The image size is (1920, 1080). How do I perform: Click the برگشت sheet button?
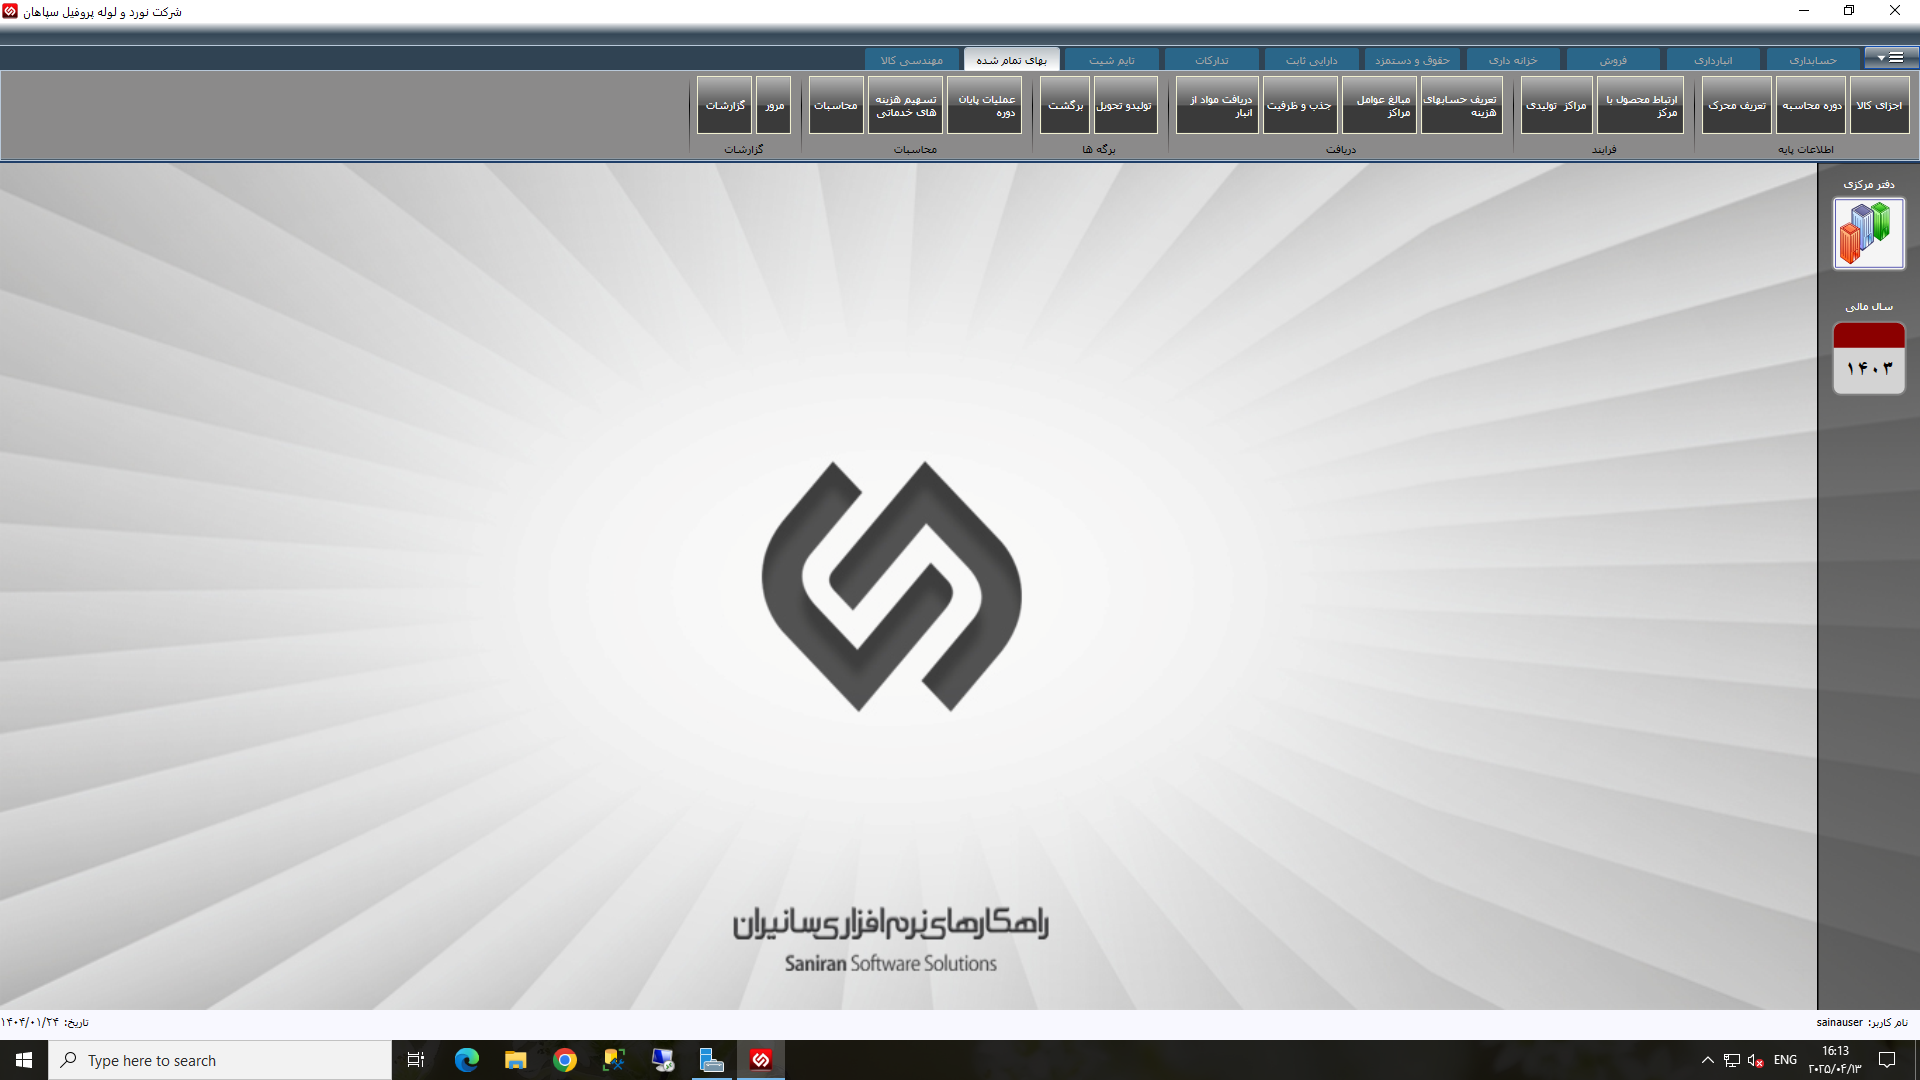(1063, 104)
